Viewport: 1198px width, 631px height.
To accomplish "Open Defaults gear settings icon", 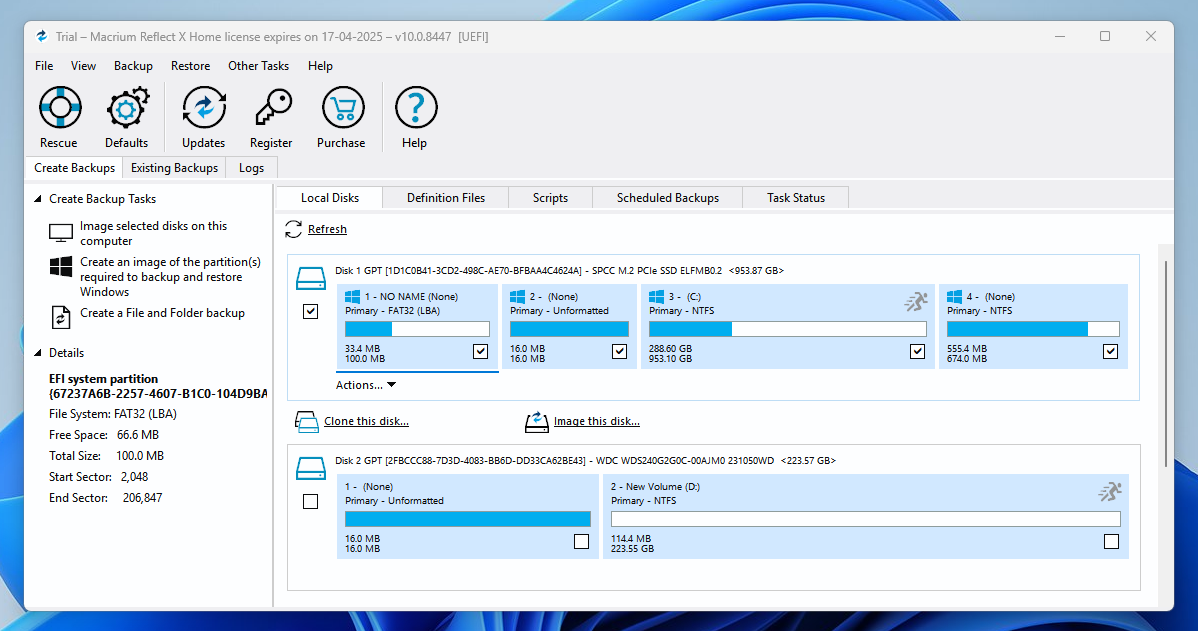I will [127, 108].
